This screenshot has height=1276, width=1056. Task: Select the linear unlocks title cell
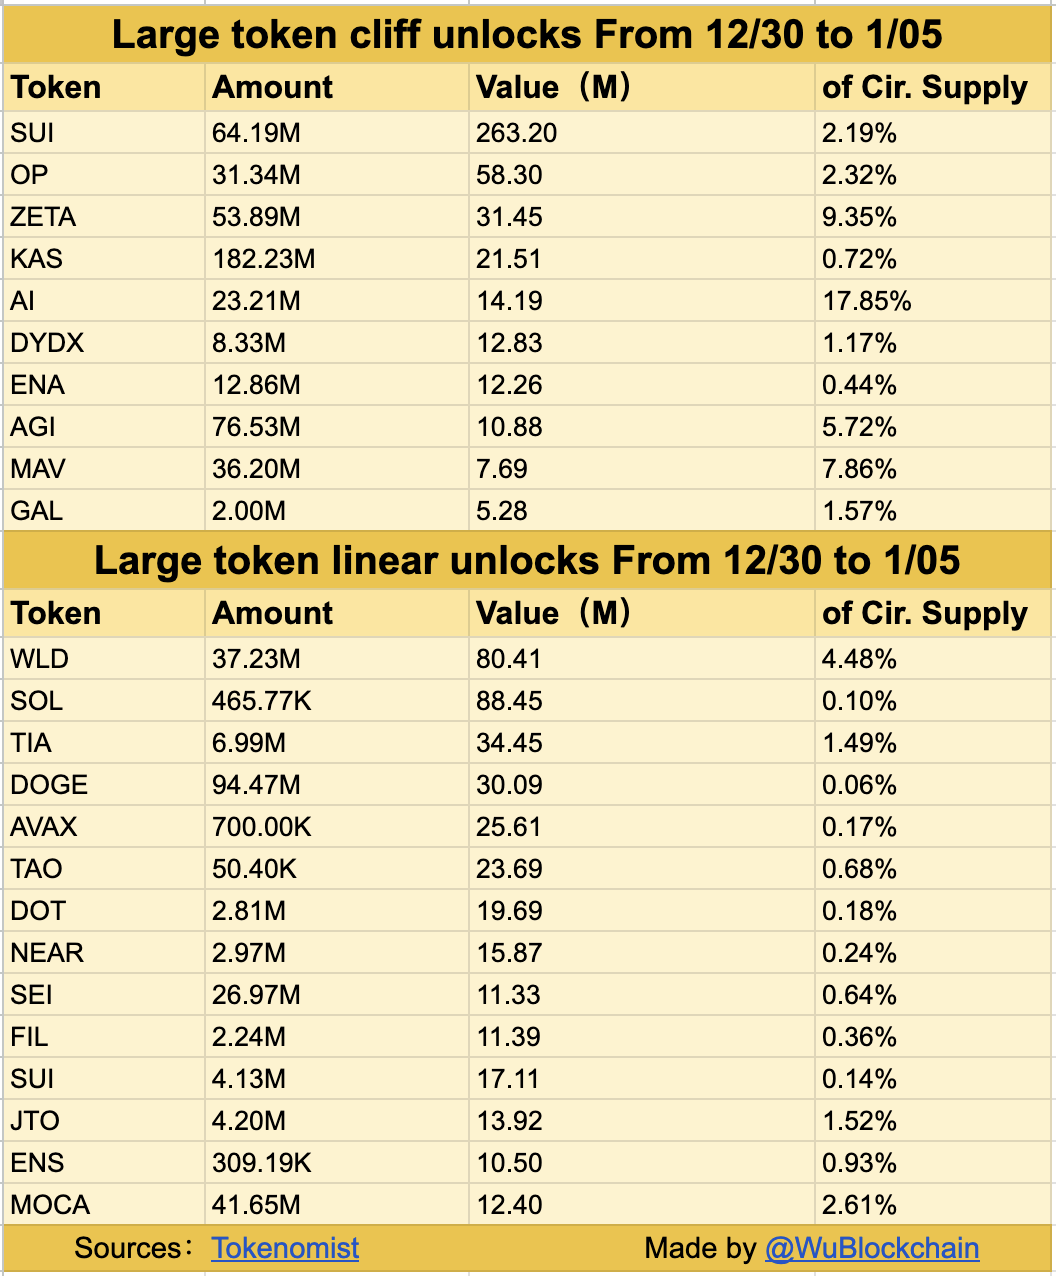[527, 561]
